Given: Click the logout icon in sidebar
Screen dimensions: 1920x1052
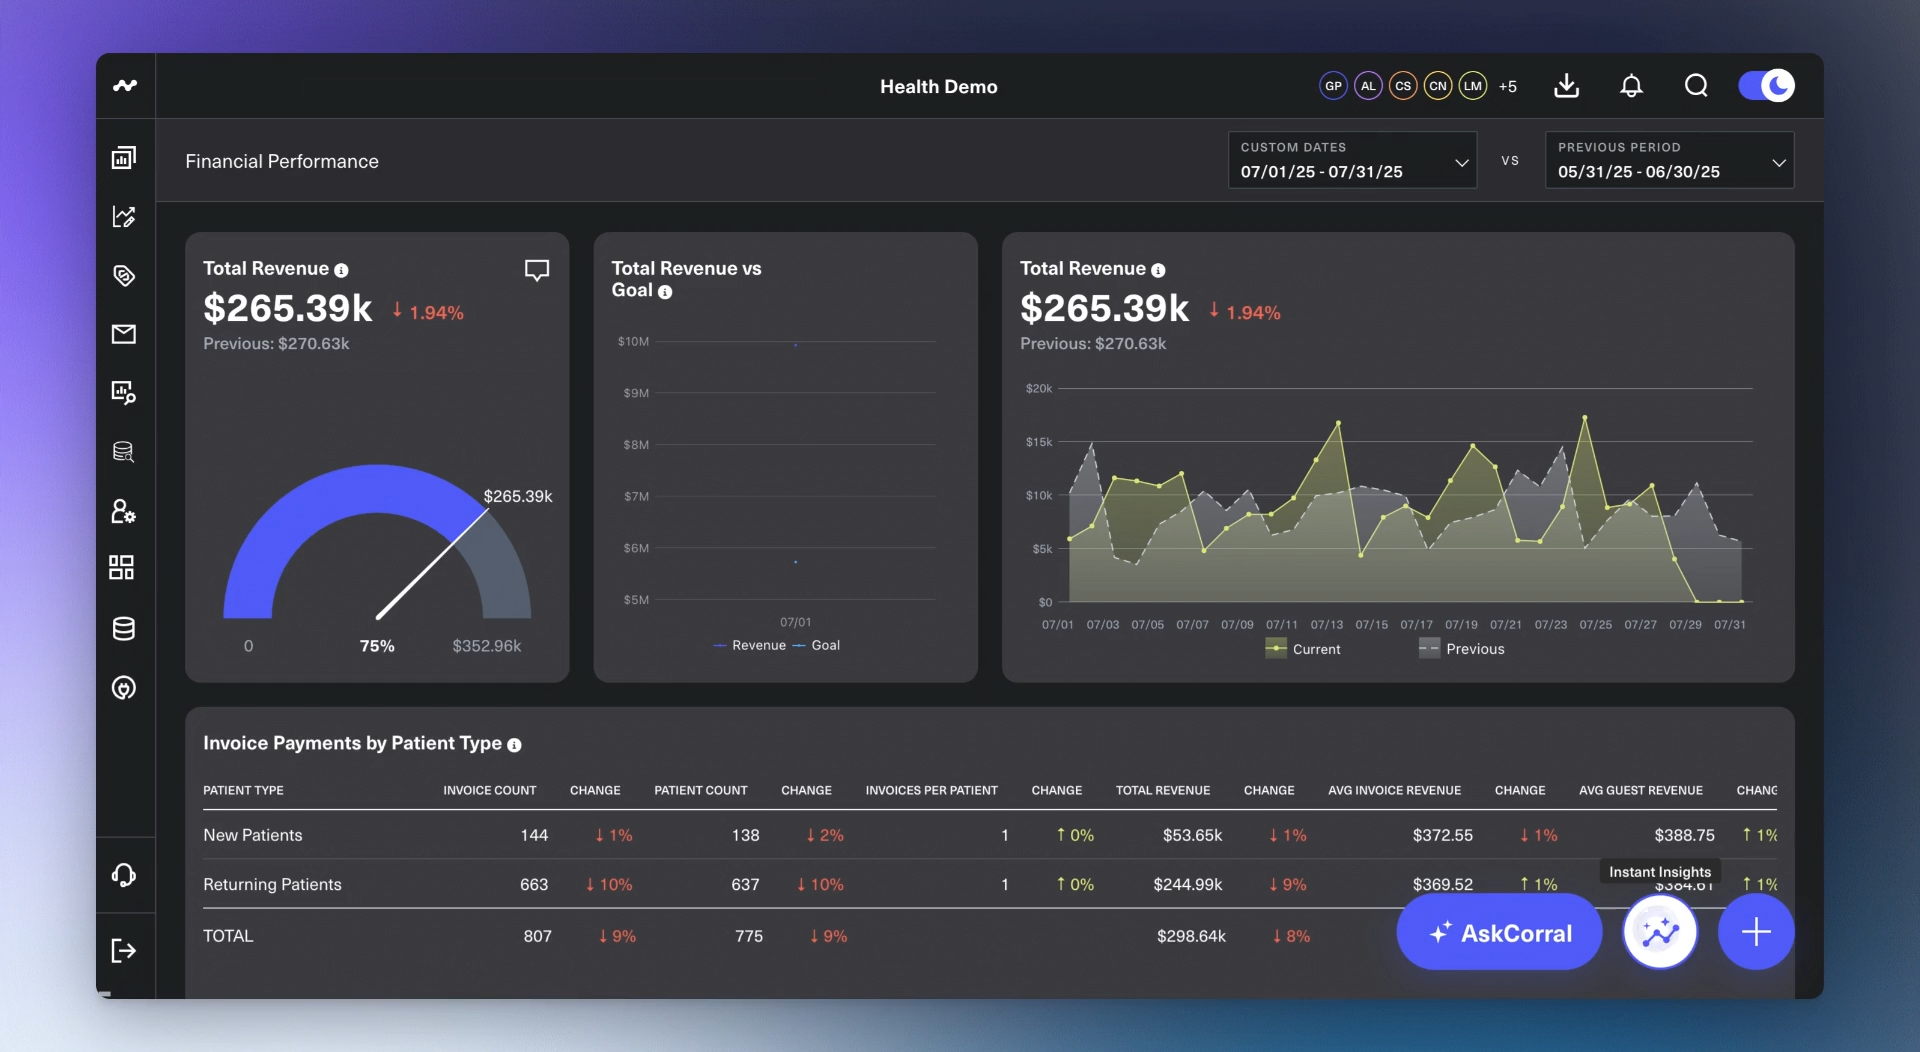Looking at the screenshot, I should point(123,950).
